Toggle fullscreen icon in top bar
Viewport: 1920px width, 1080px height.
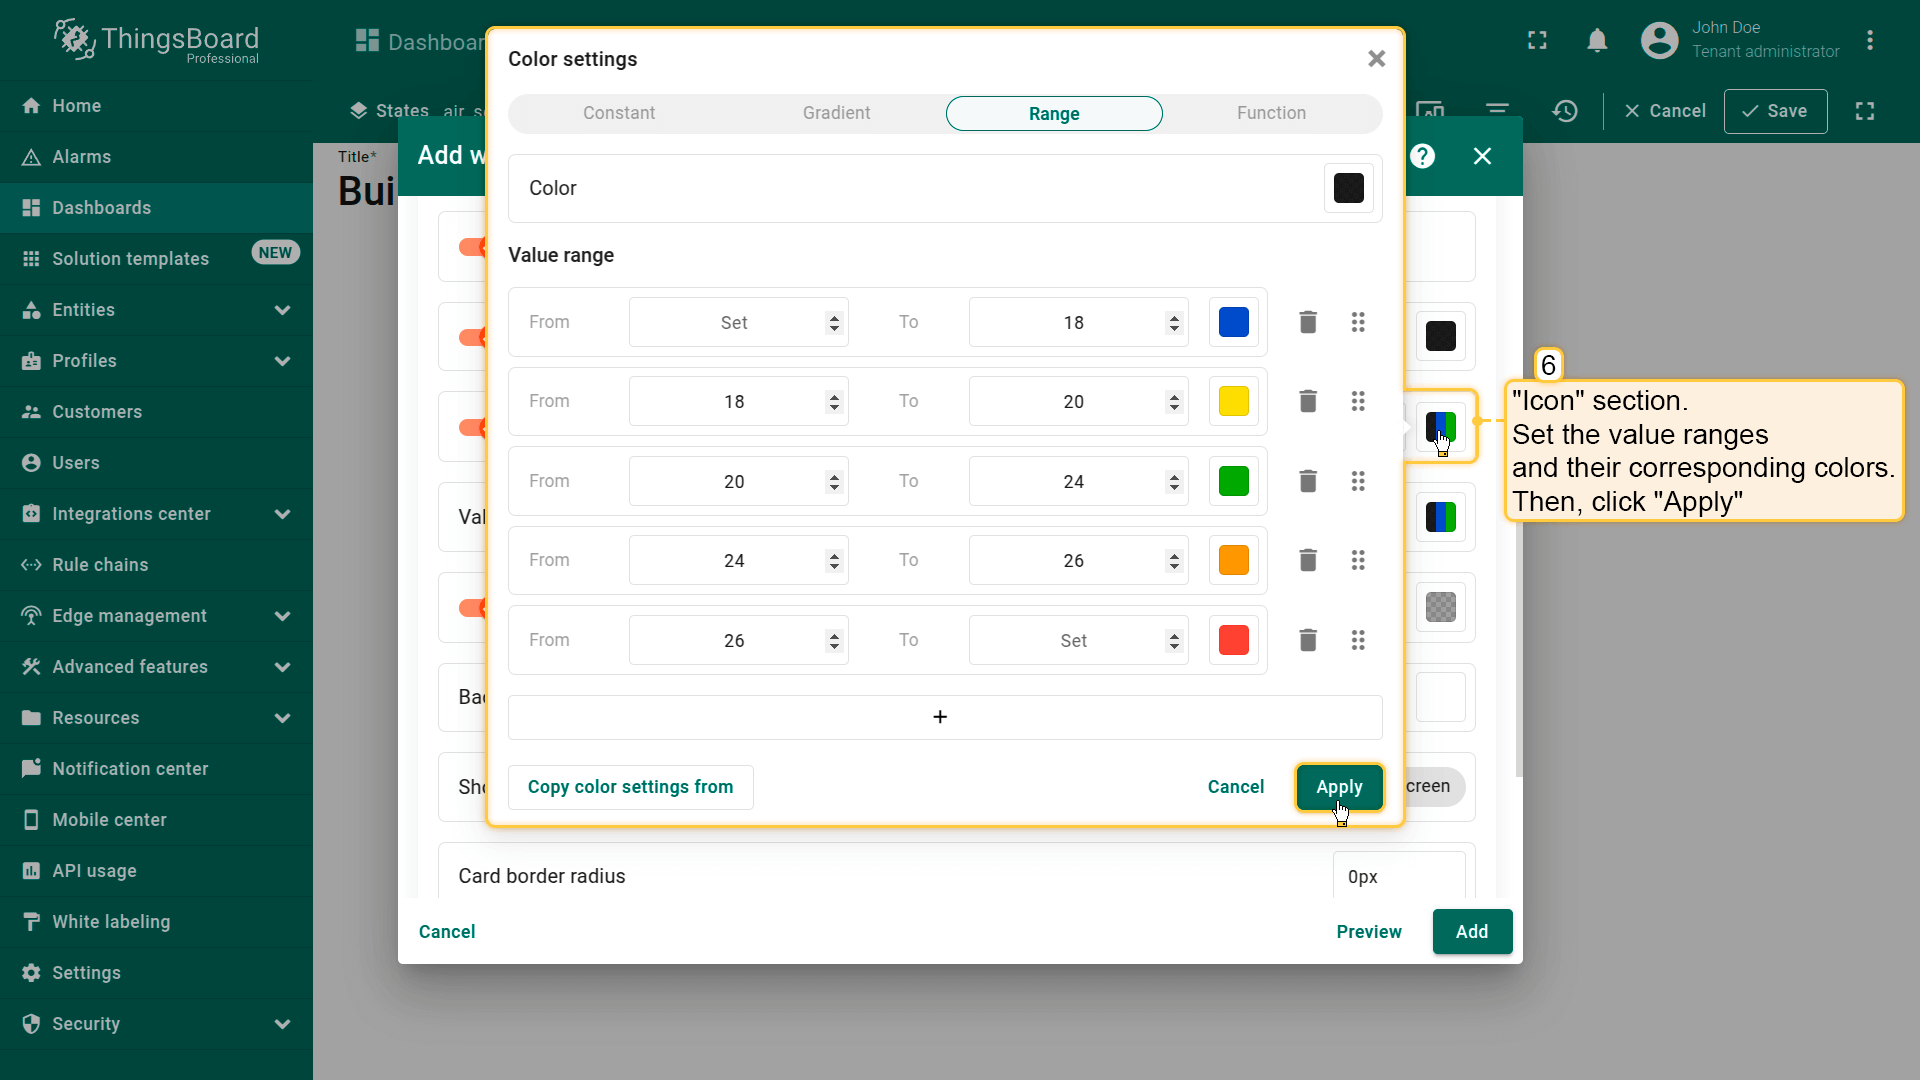click(x=1537, y=41)
